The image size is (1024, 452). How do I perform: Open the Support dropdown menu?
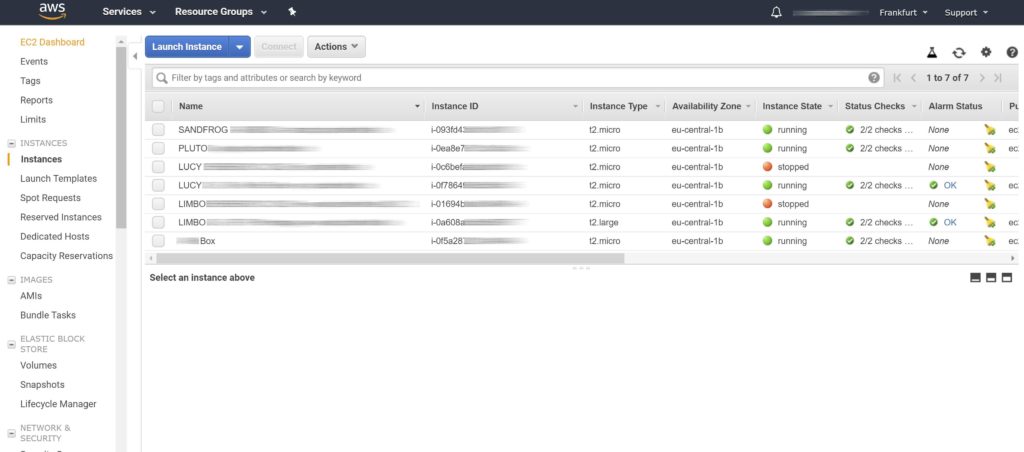966,12
